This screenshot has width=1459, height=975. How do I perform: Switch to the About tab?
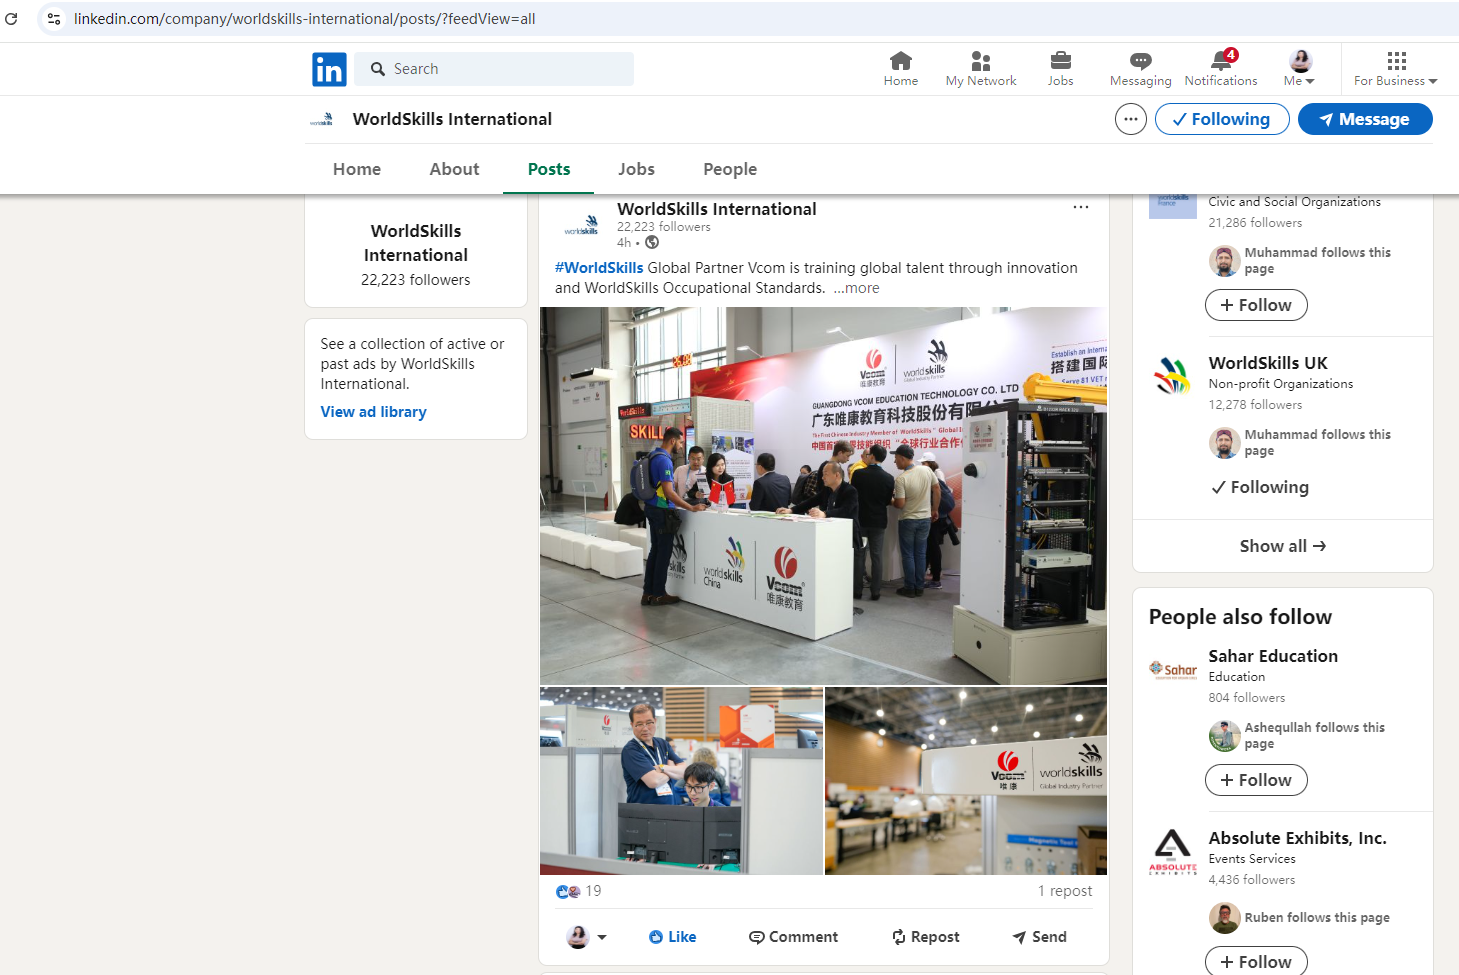pos(454,169)
